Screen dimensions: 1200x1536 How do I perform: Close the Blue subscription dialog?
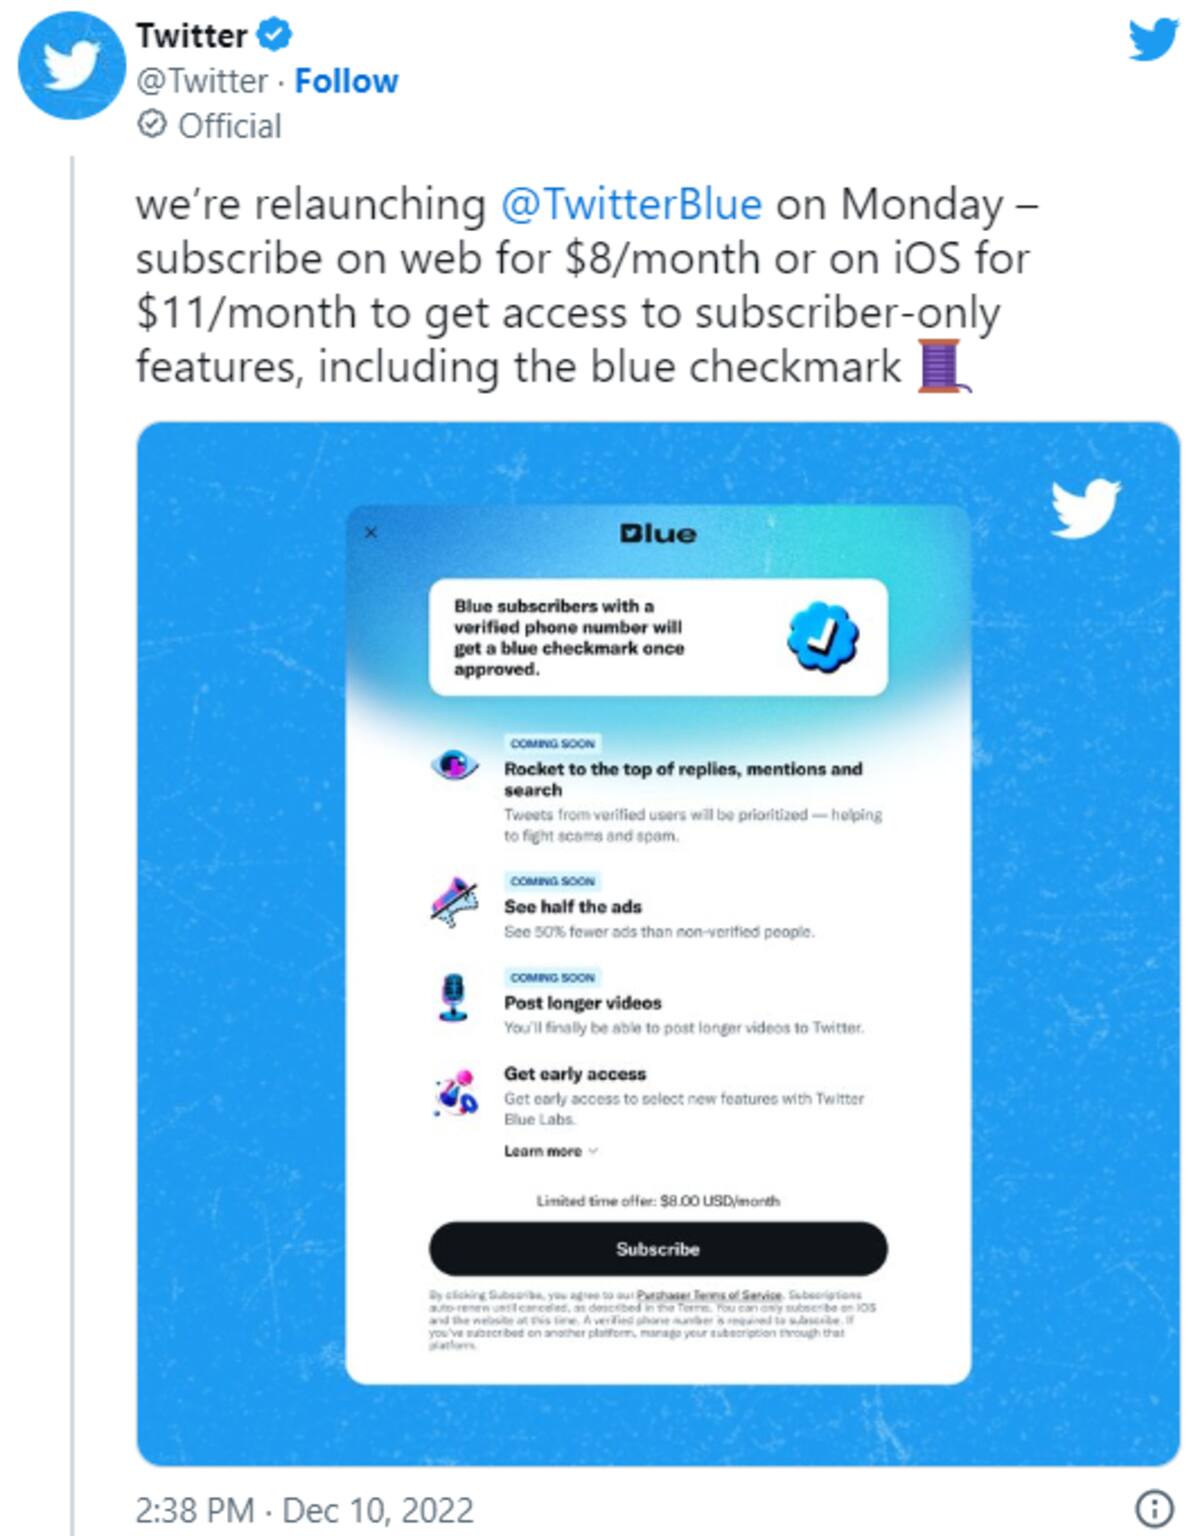click(x=371, y=533)
